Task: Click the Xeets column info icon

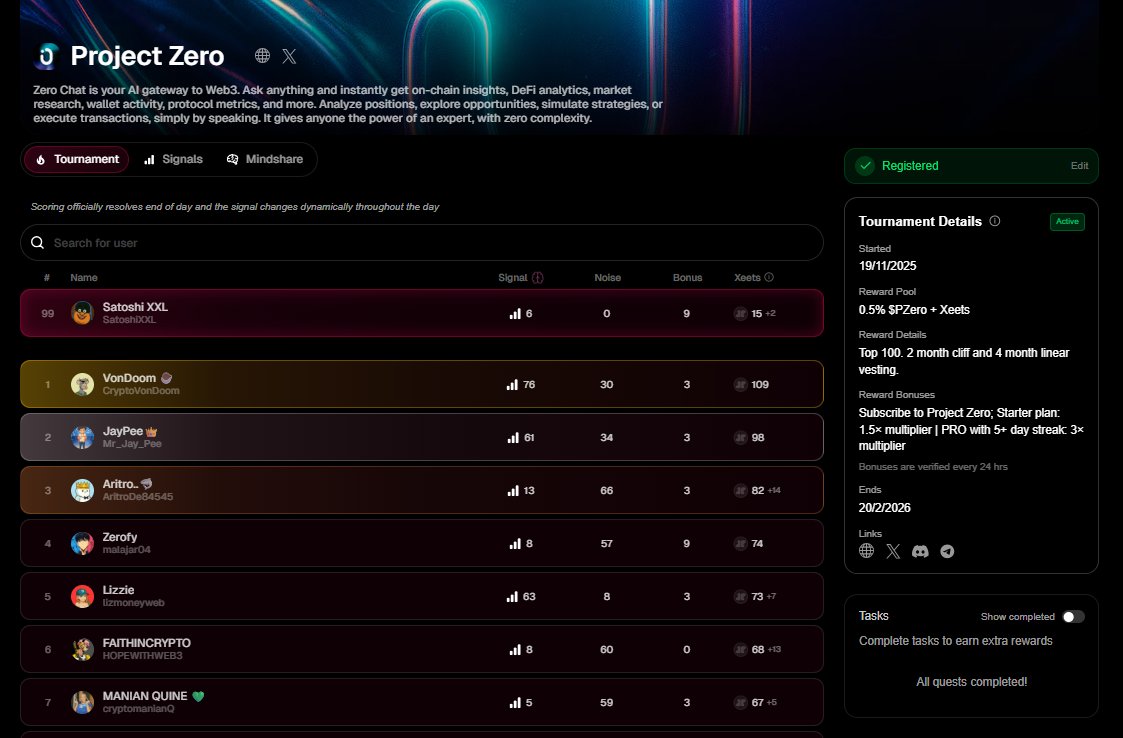Action: (769, 277)
